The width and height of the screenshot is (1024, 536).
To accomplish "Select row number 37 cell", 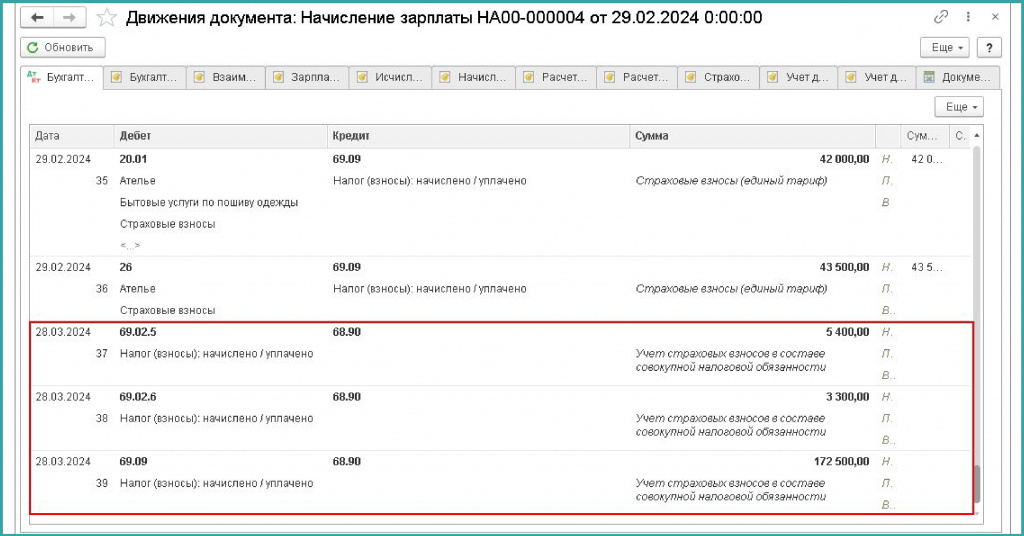I will [x=102, y=353].
